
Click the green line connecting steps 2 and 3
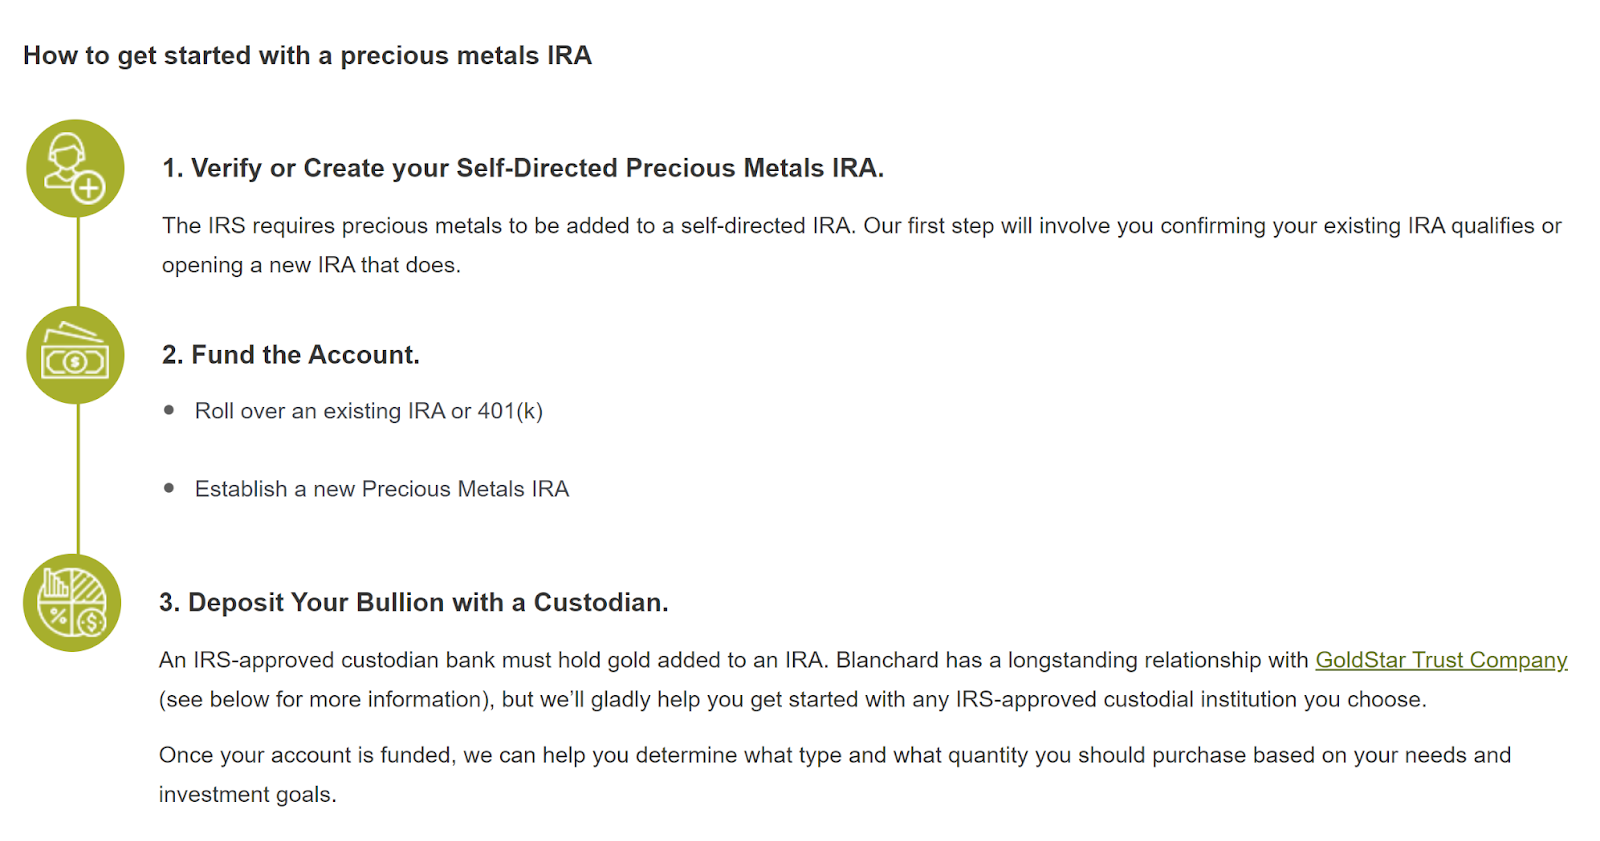coord(78,478)
